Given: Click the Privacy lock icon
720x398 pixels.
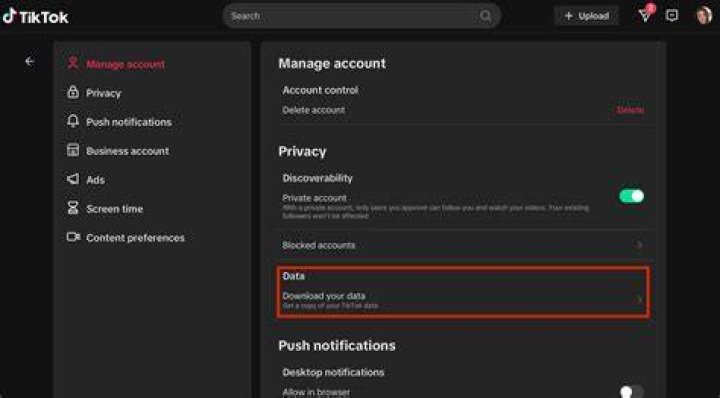Looking at the screenshot, I should [73, 92].
